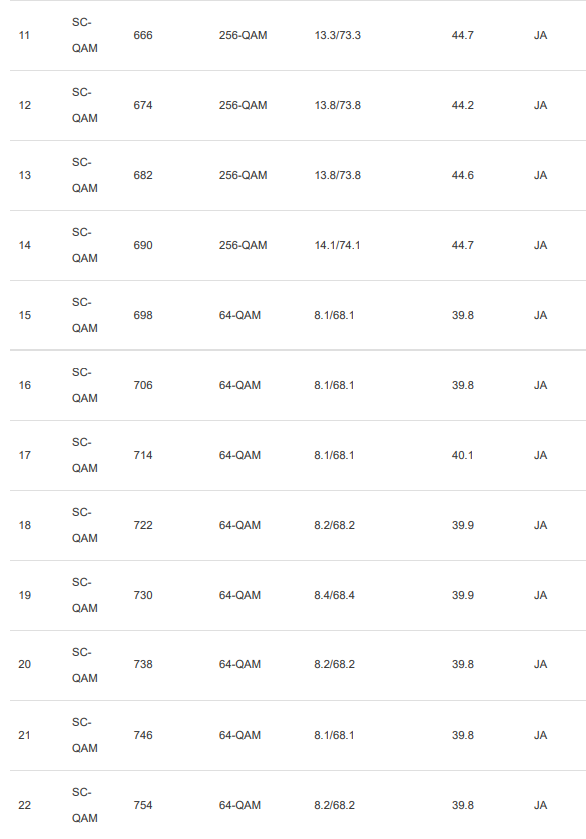Select SC-QAM type for channel 16
The width and height of the screenshot is (586, 839).
(x=85, y=385)
